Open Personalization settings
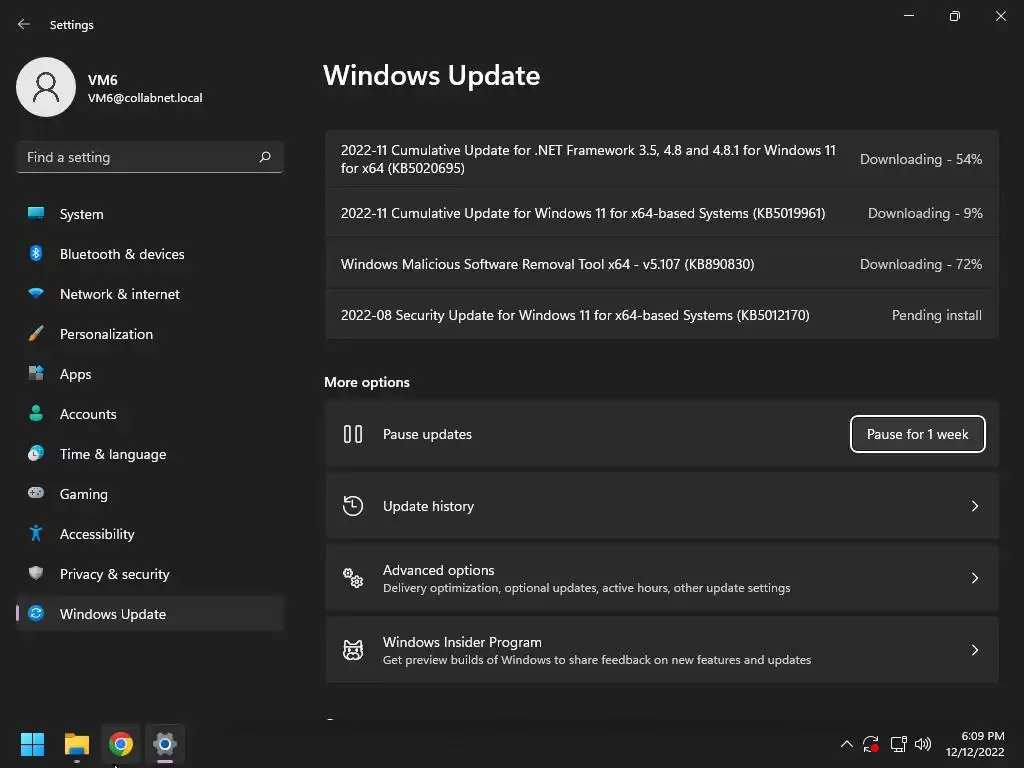The width and height of the screenshot is (1024, 768). (150, 334)
